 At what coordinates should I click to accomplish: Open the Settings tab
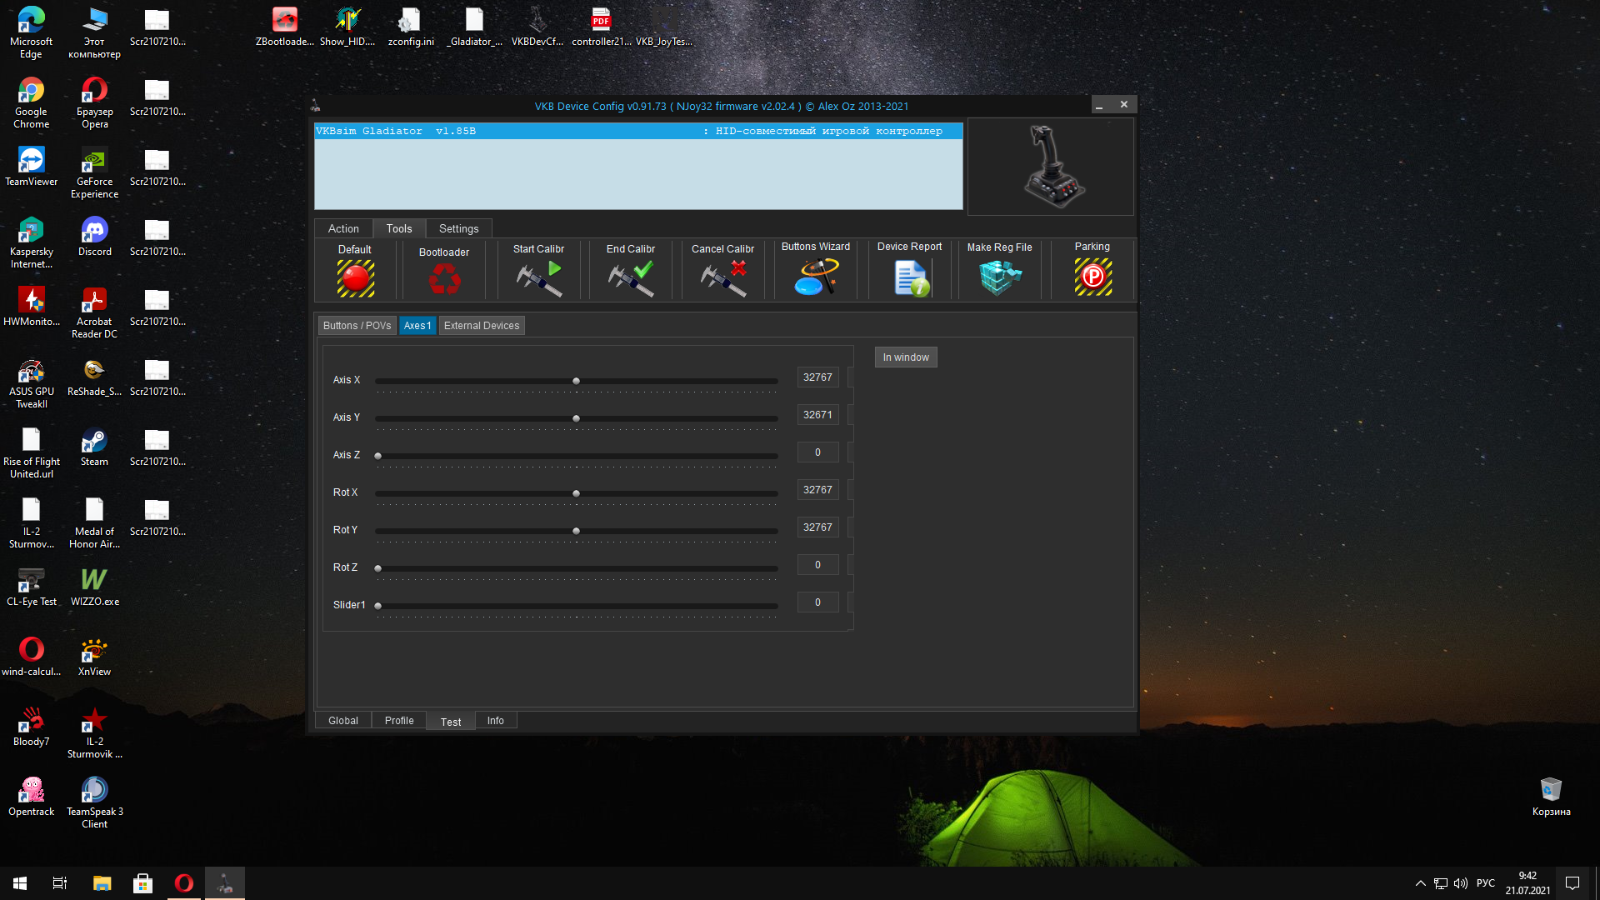(459, 229)
